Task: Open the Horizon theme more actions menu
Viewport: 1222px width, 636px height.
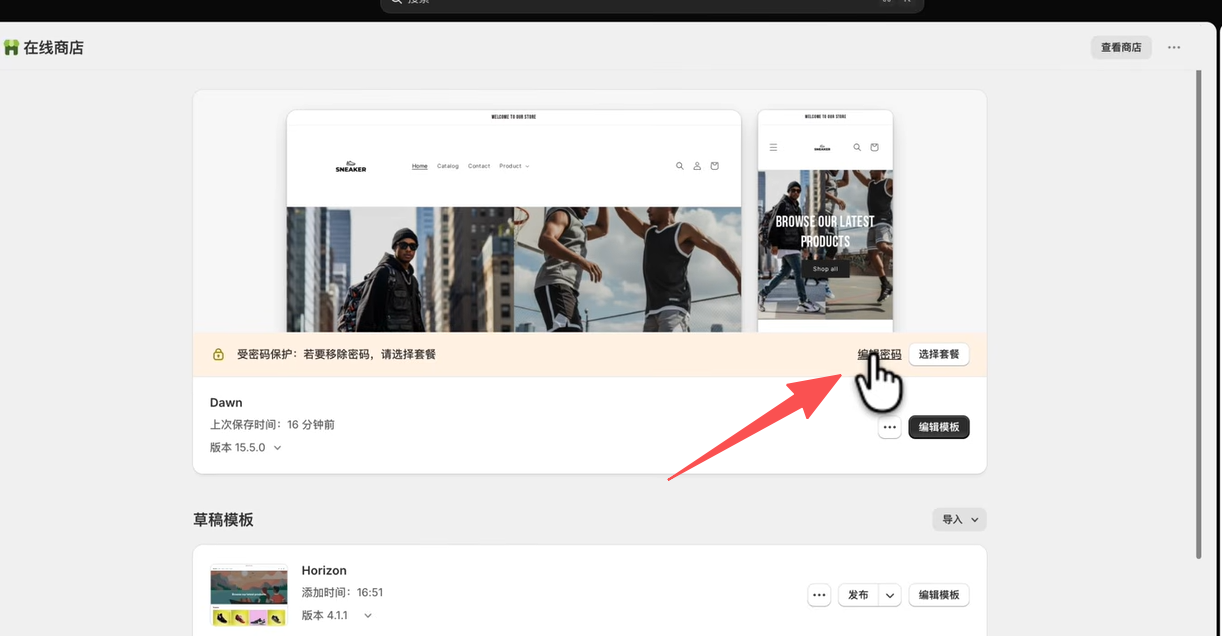Action: (x=820, y=595)
